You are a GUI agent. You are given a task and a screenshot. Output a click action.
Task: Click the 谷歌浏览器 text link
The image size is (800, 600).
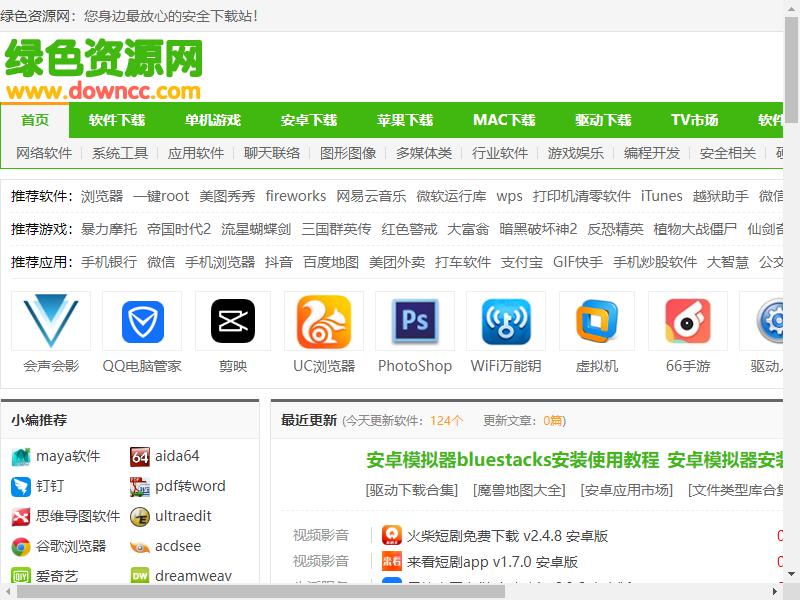pyautogui.click(x=71, y=546)
